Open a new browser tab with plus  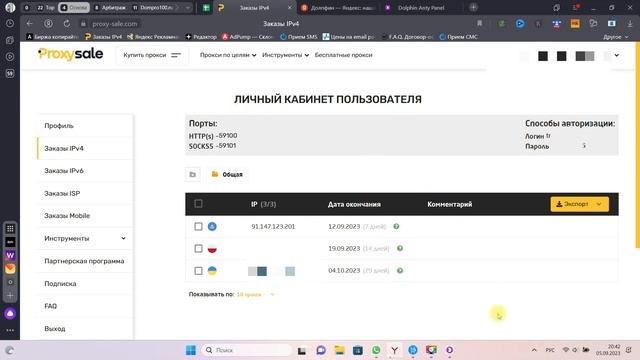(473, 7)
